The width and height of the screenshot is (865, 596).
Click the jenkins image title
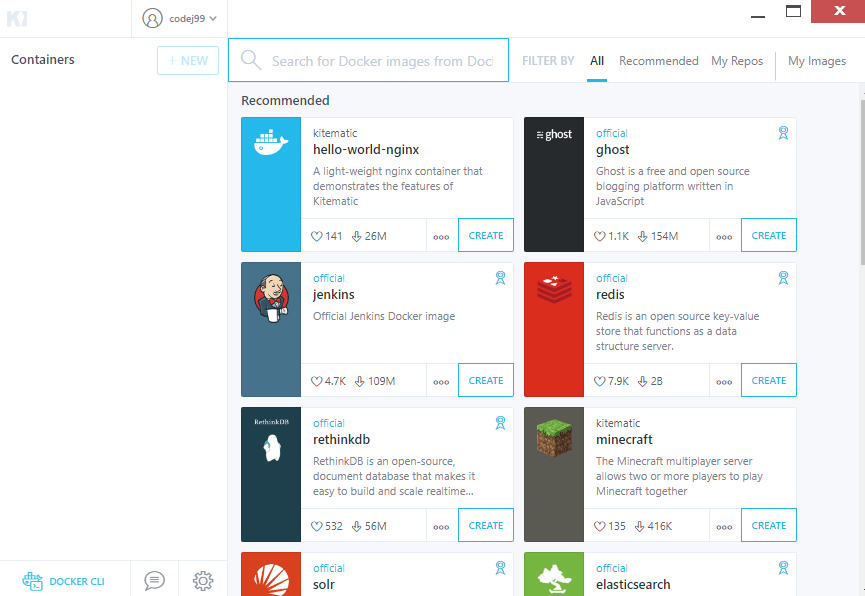[x=334, y=295]
